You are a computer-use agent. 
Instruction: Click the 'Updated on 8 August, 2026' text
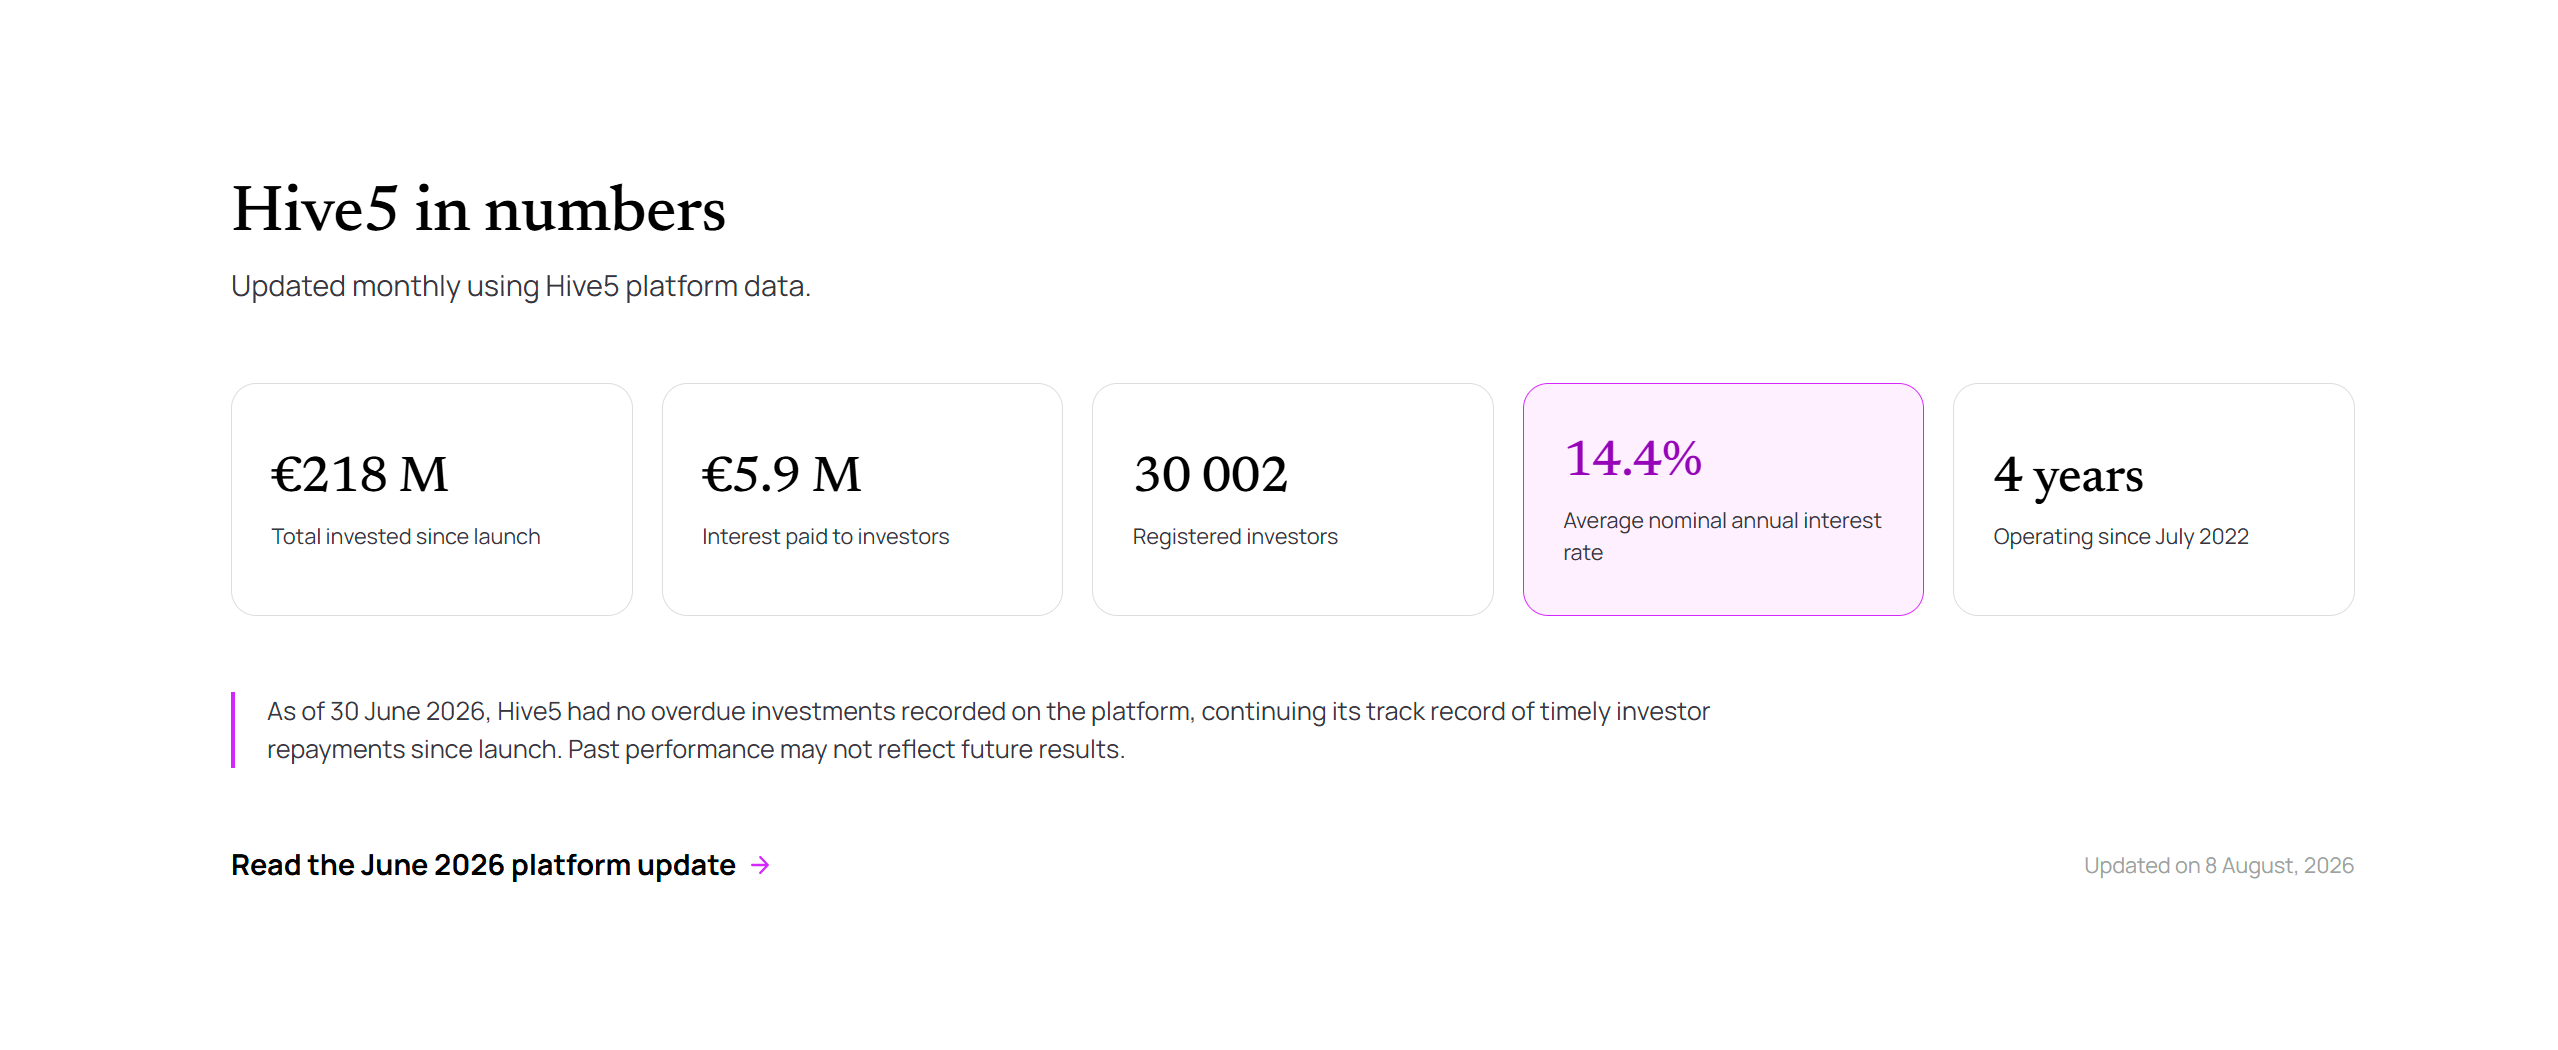tap(2219, 866)
